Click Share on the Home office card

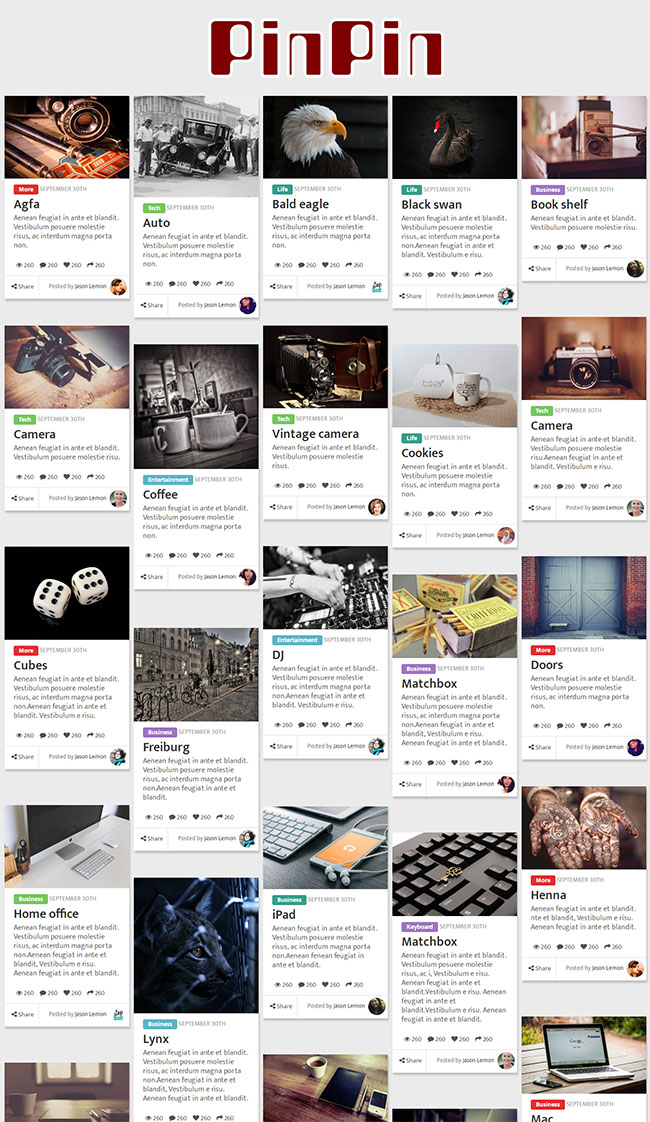22,1014
